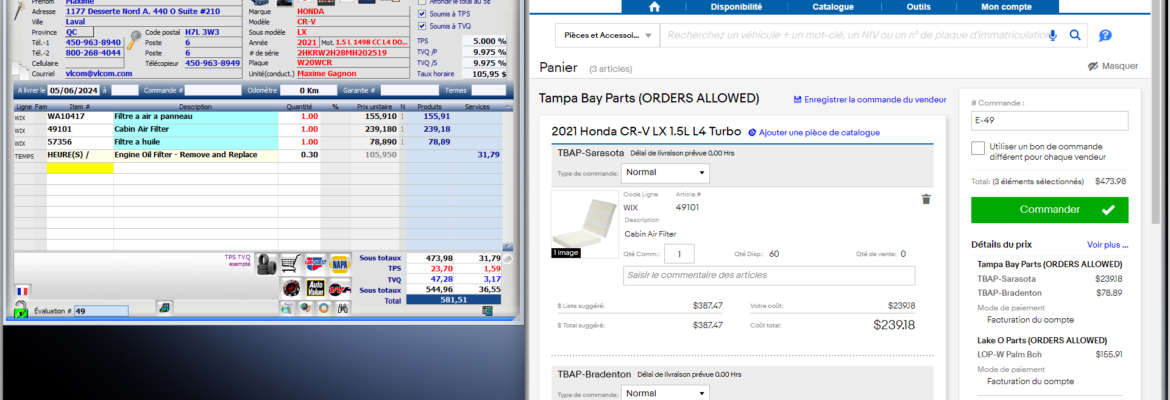Open Pièces et Accessoires category dropdown
The width and height of the screenshot is (1170, 400).
607,35
